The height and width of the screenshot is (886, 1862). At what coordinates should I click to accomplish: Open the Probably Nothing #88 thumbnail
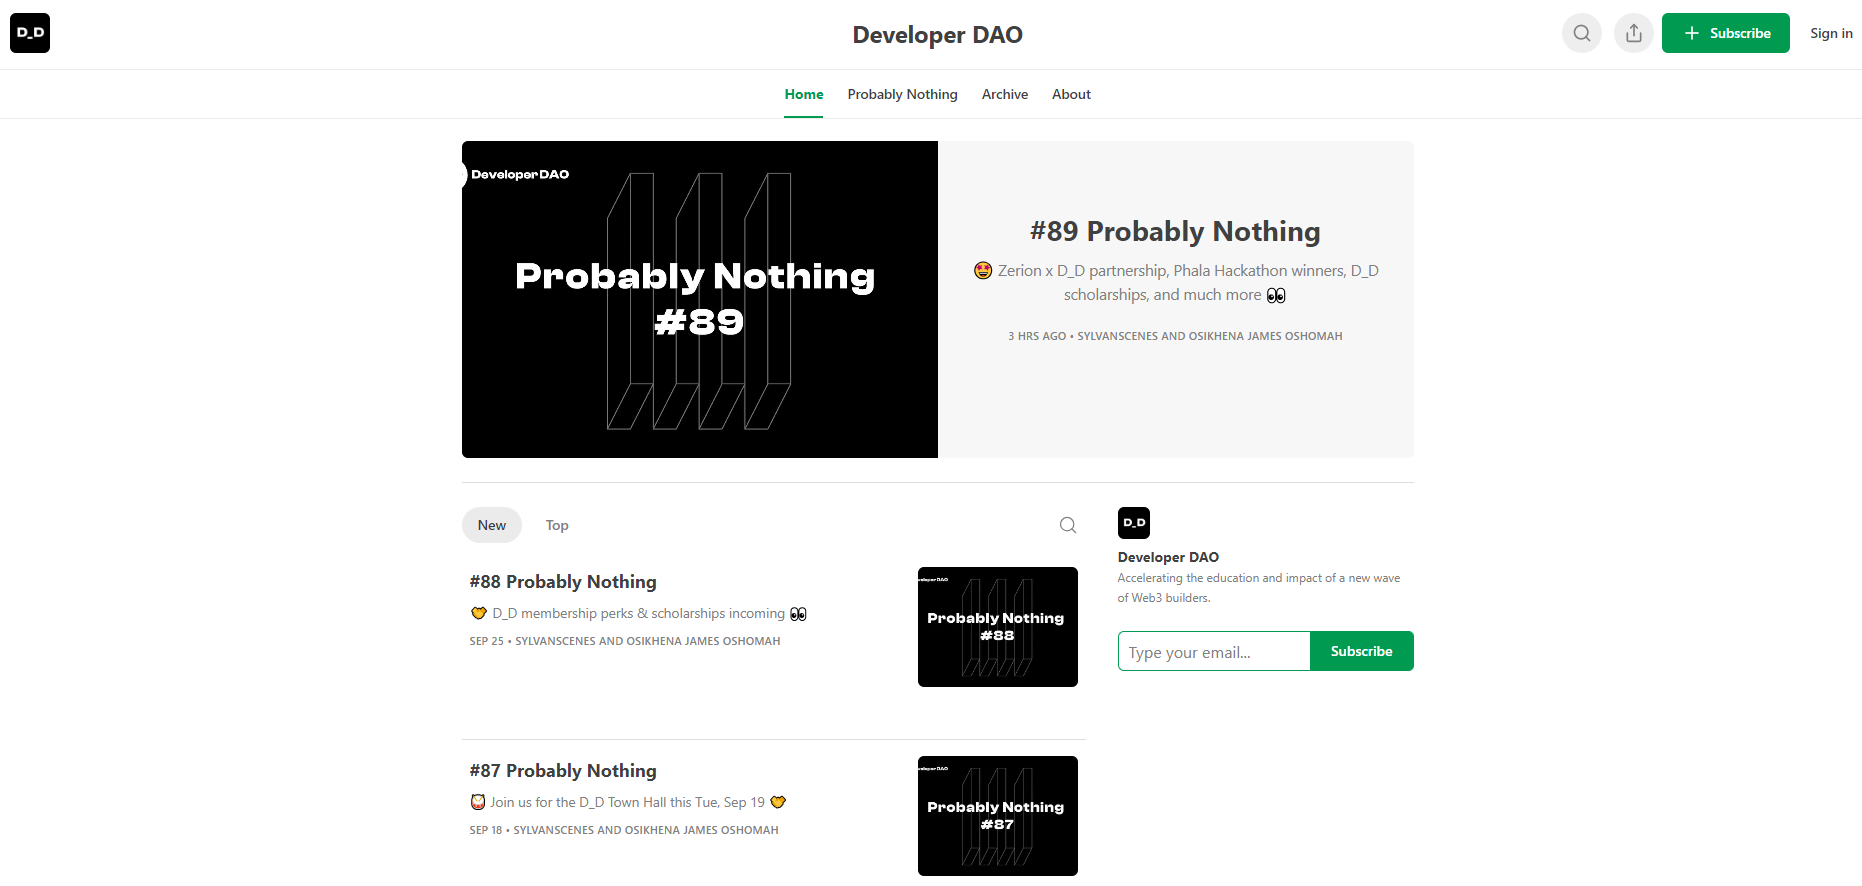coord(998,627)
